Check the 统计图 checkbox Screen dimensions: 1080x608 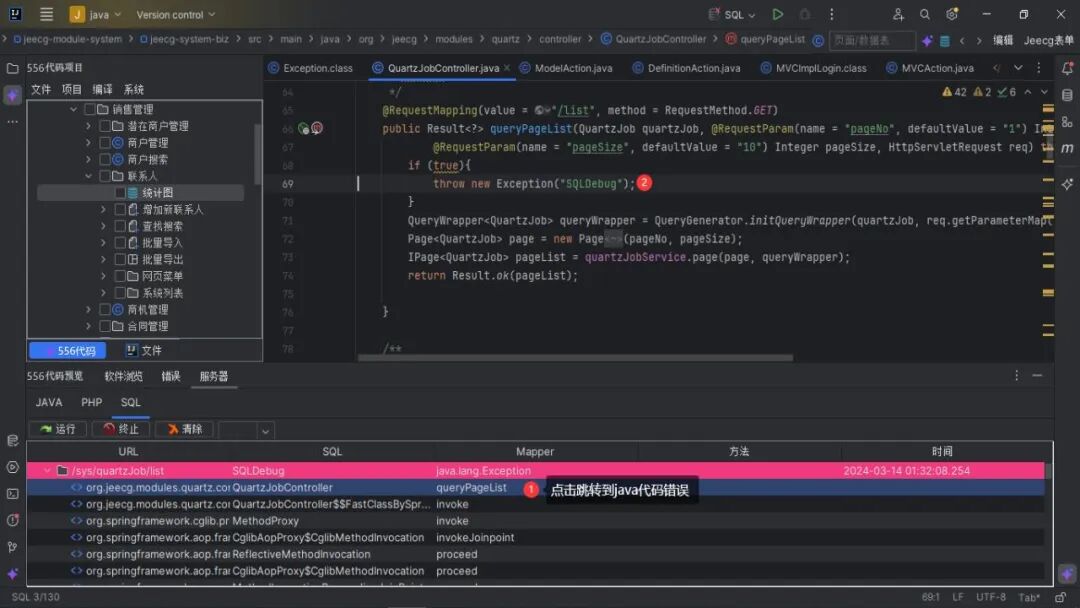[x=120, y=193]
